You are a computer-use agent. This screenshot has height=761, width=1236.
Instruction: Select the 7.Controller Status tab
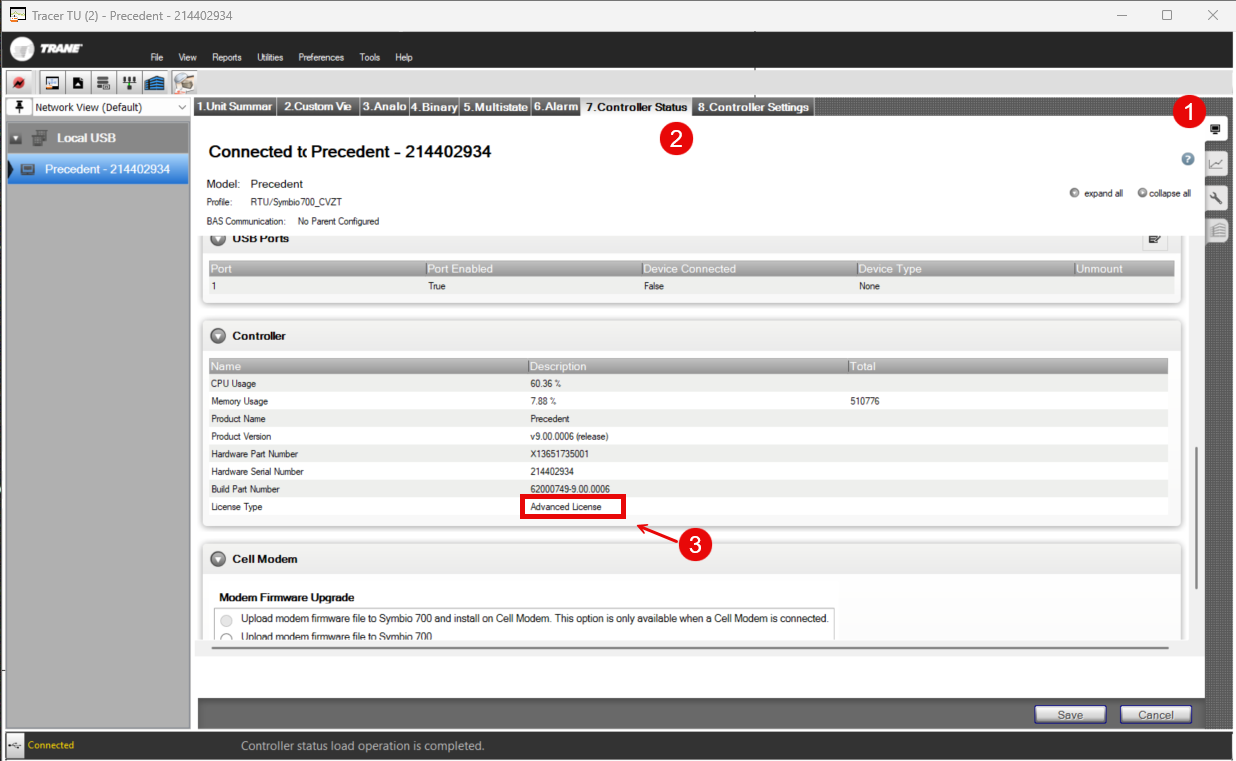636,107
